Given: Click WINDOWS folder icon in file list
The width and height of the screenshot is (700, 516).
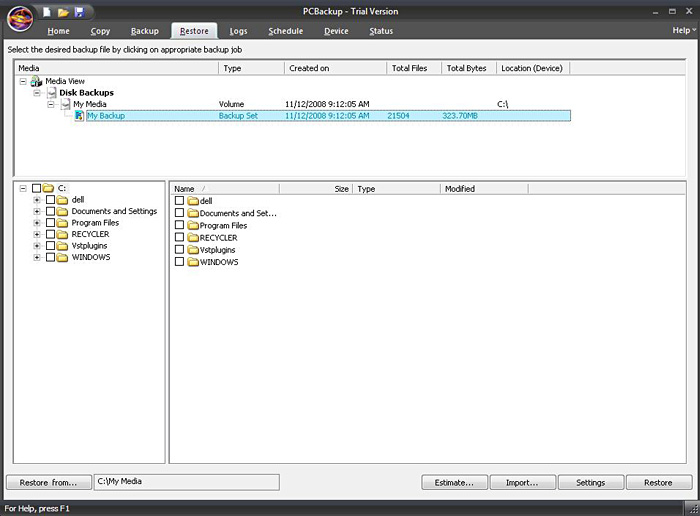Looking at the screenshot, I should click(193, 262).
